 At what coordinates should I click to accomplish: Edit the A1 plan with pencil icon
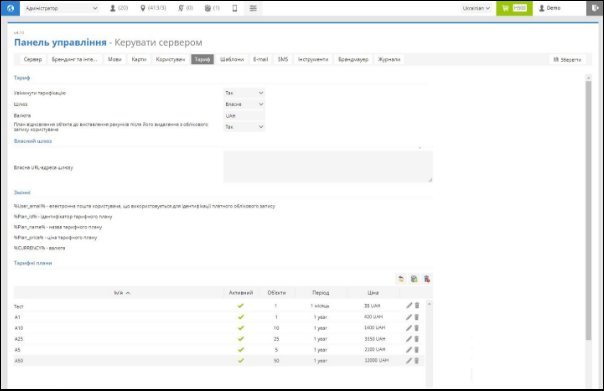[x=409, y=317]
